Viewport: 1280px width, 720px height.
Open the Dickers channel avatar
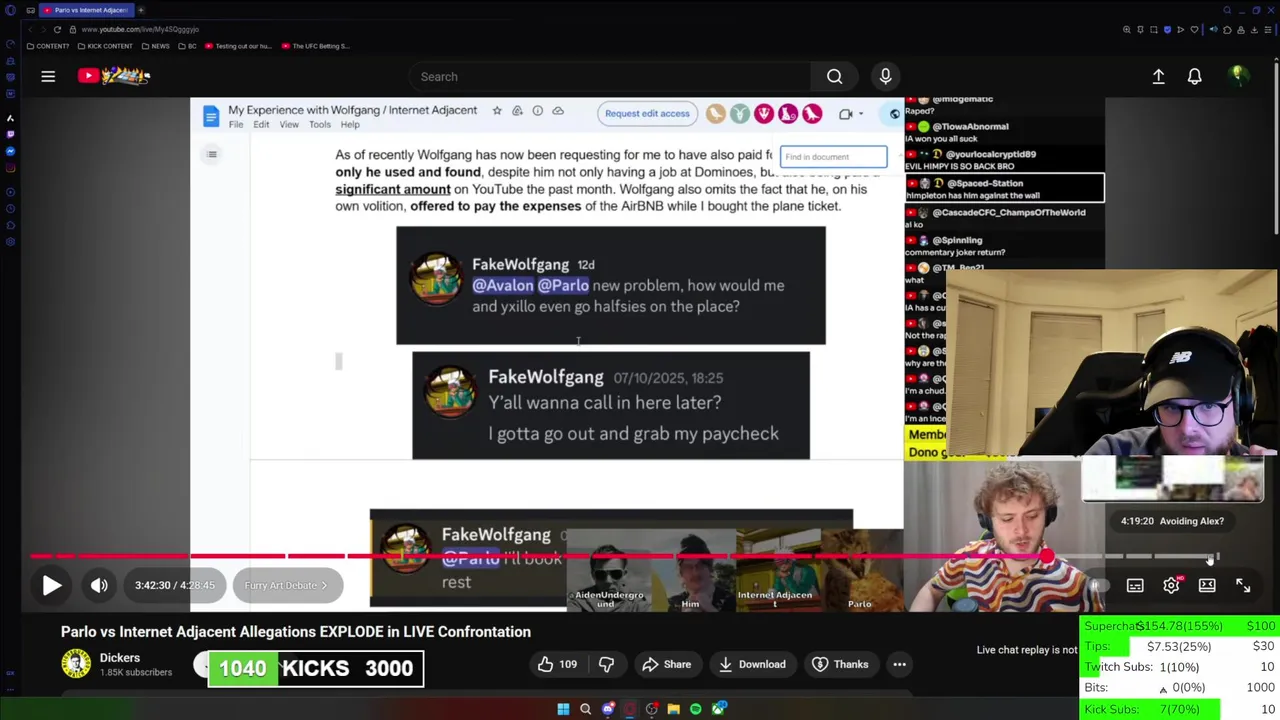76,664
